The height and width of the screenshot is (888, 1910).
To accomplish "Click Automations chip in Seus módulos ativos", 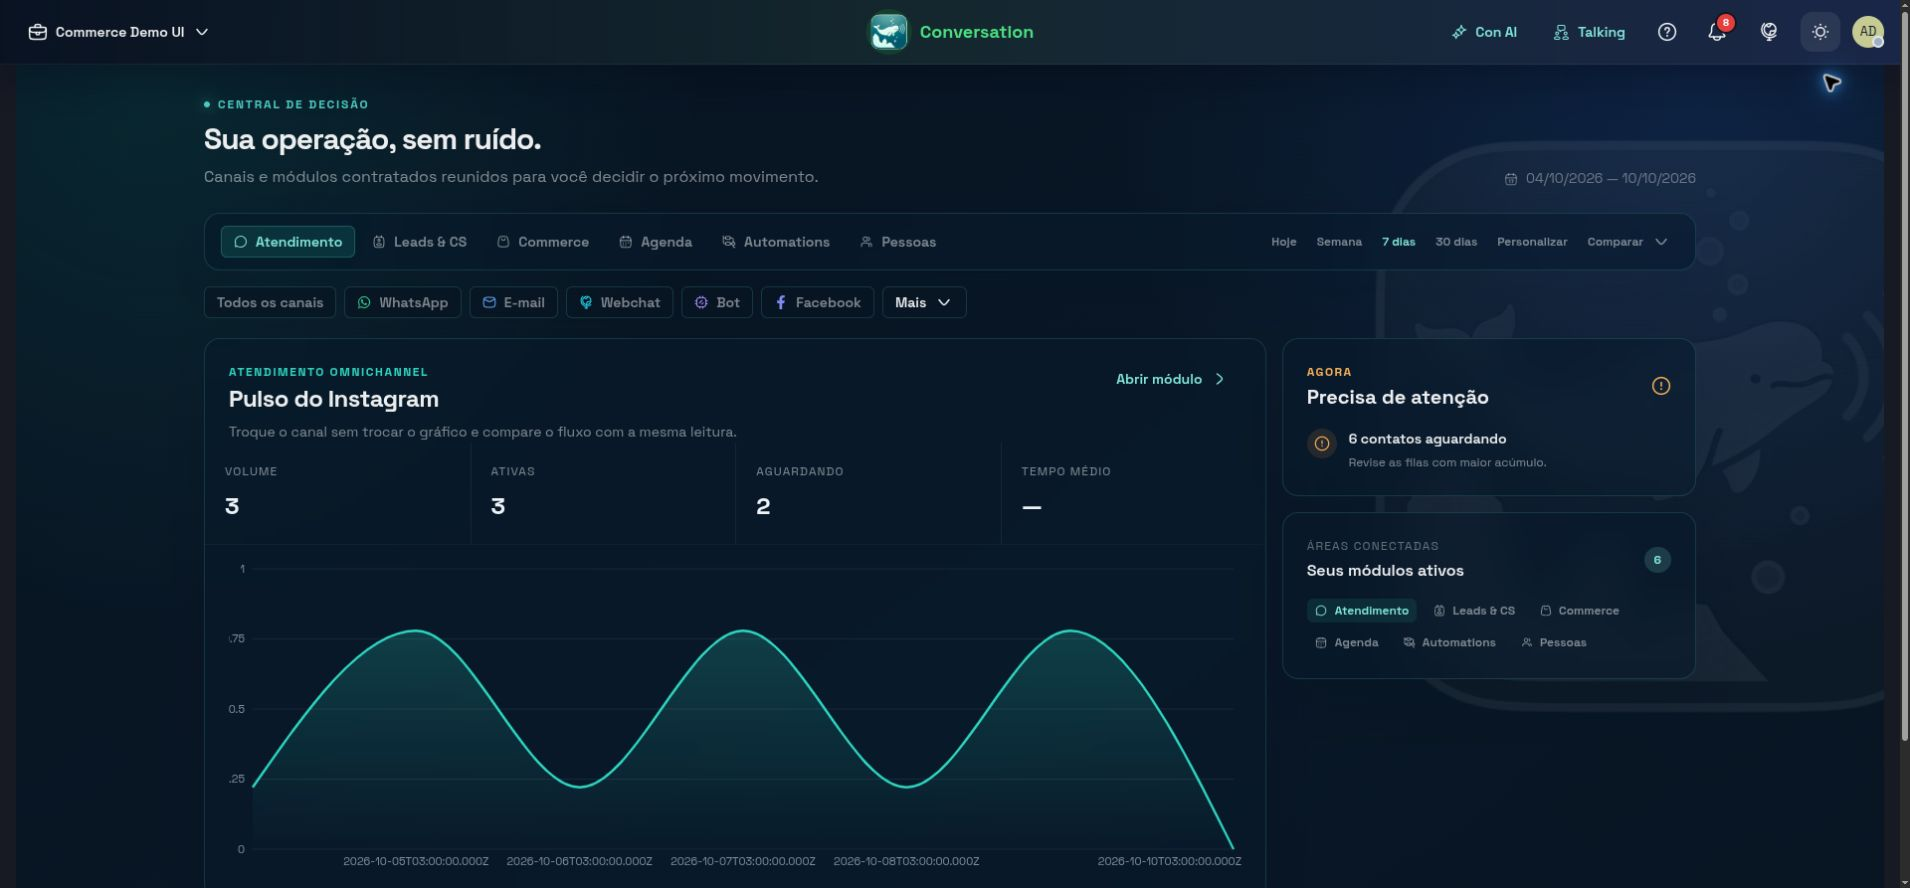I will 1449,643.
